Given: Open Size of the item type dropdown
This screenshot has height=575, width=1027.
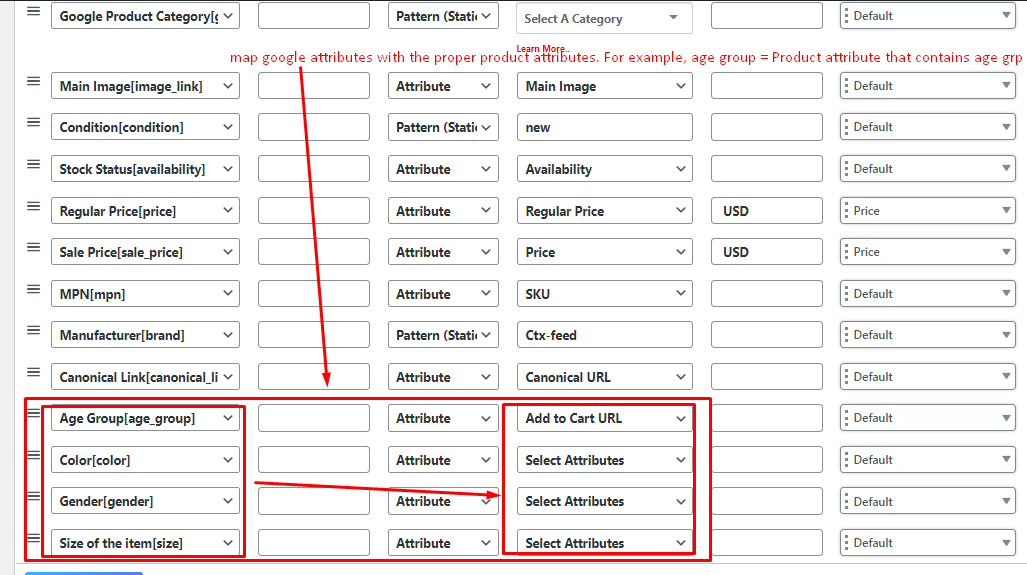Looking at the screenshot, I should point(443,543).
